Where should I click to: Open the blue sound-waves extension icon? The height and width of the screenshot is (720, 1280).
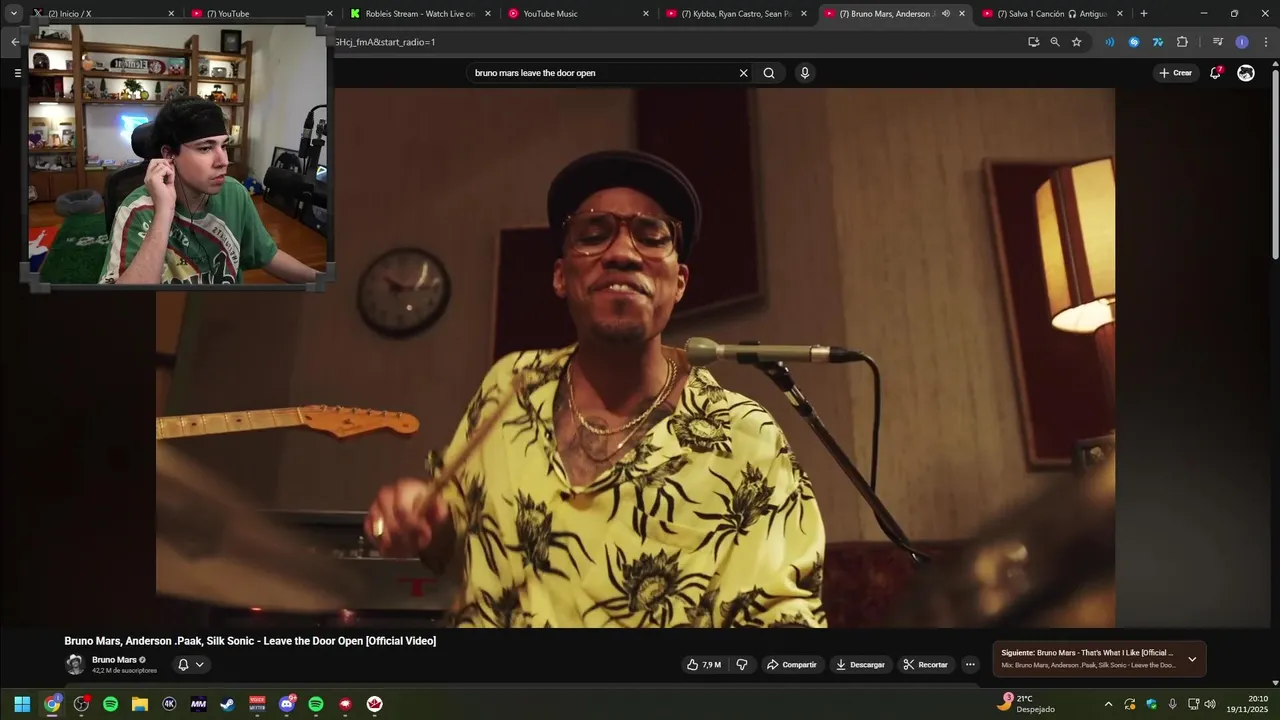coord(1109,42)
